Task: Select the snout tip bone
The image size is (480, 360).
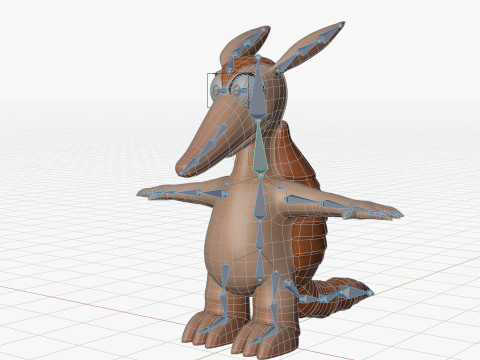Action: pyautogui.click(x=190, y=165)
